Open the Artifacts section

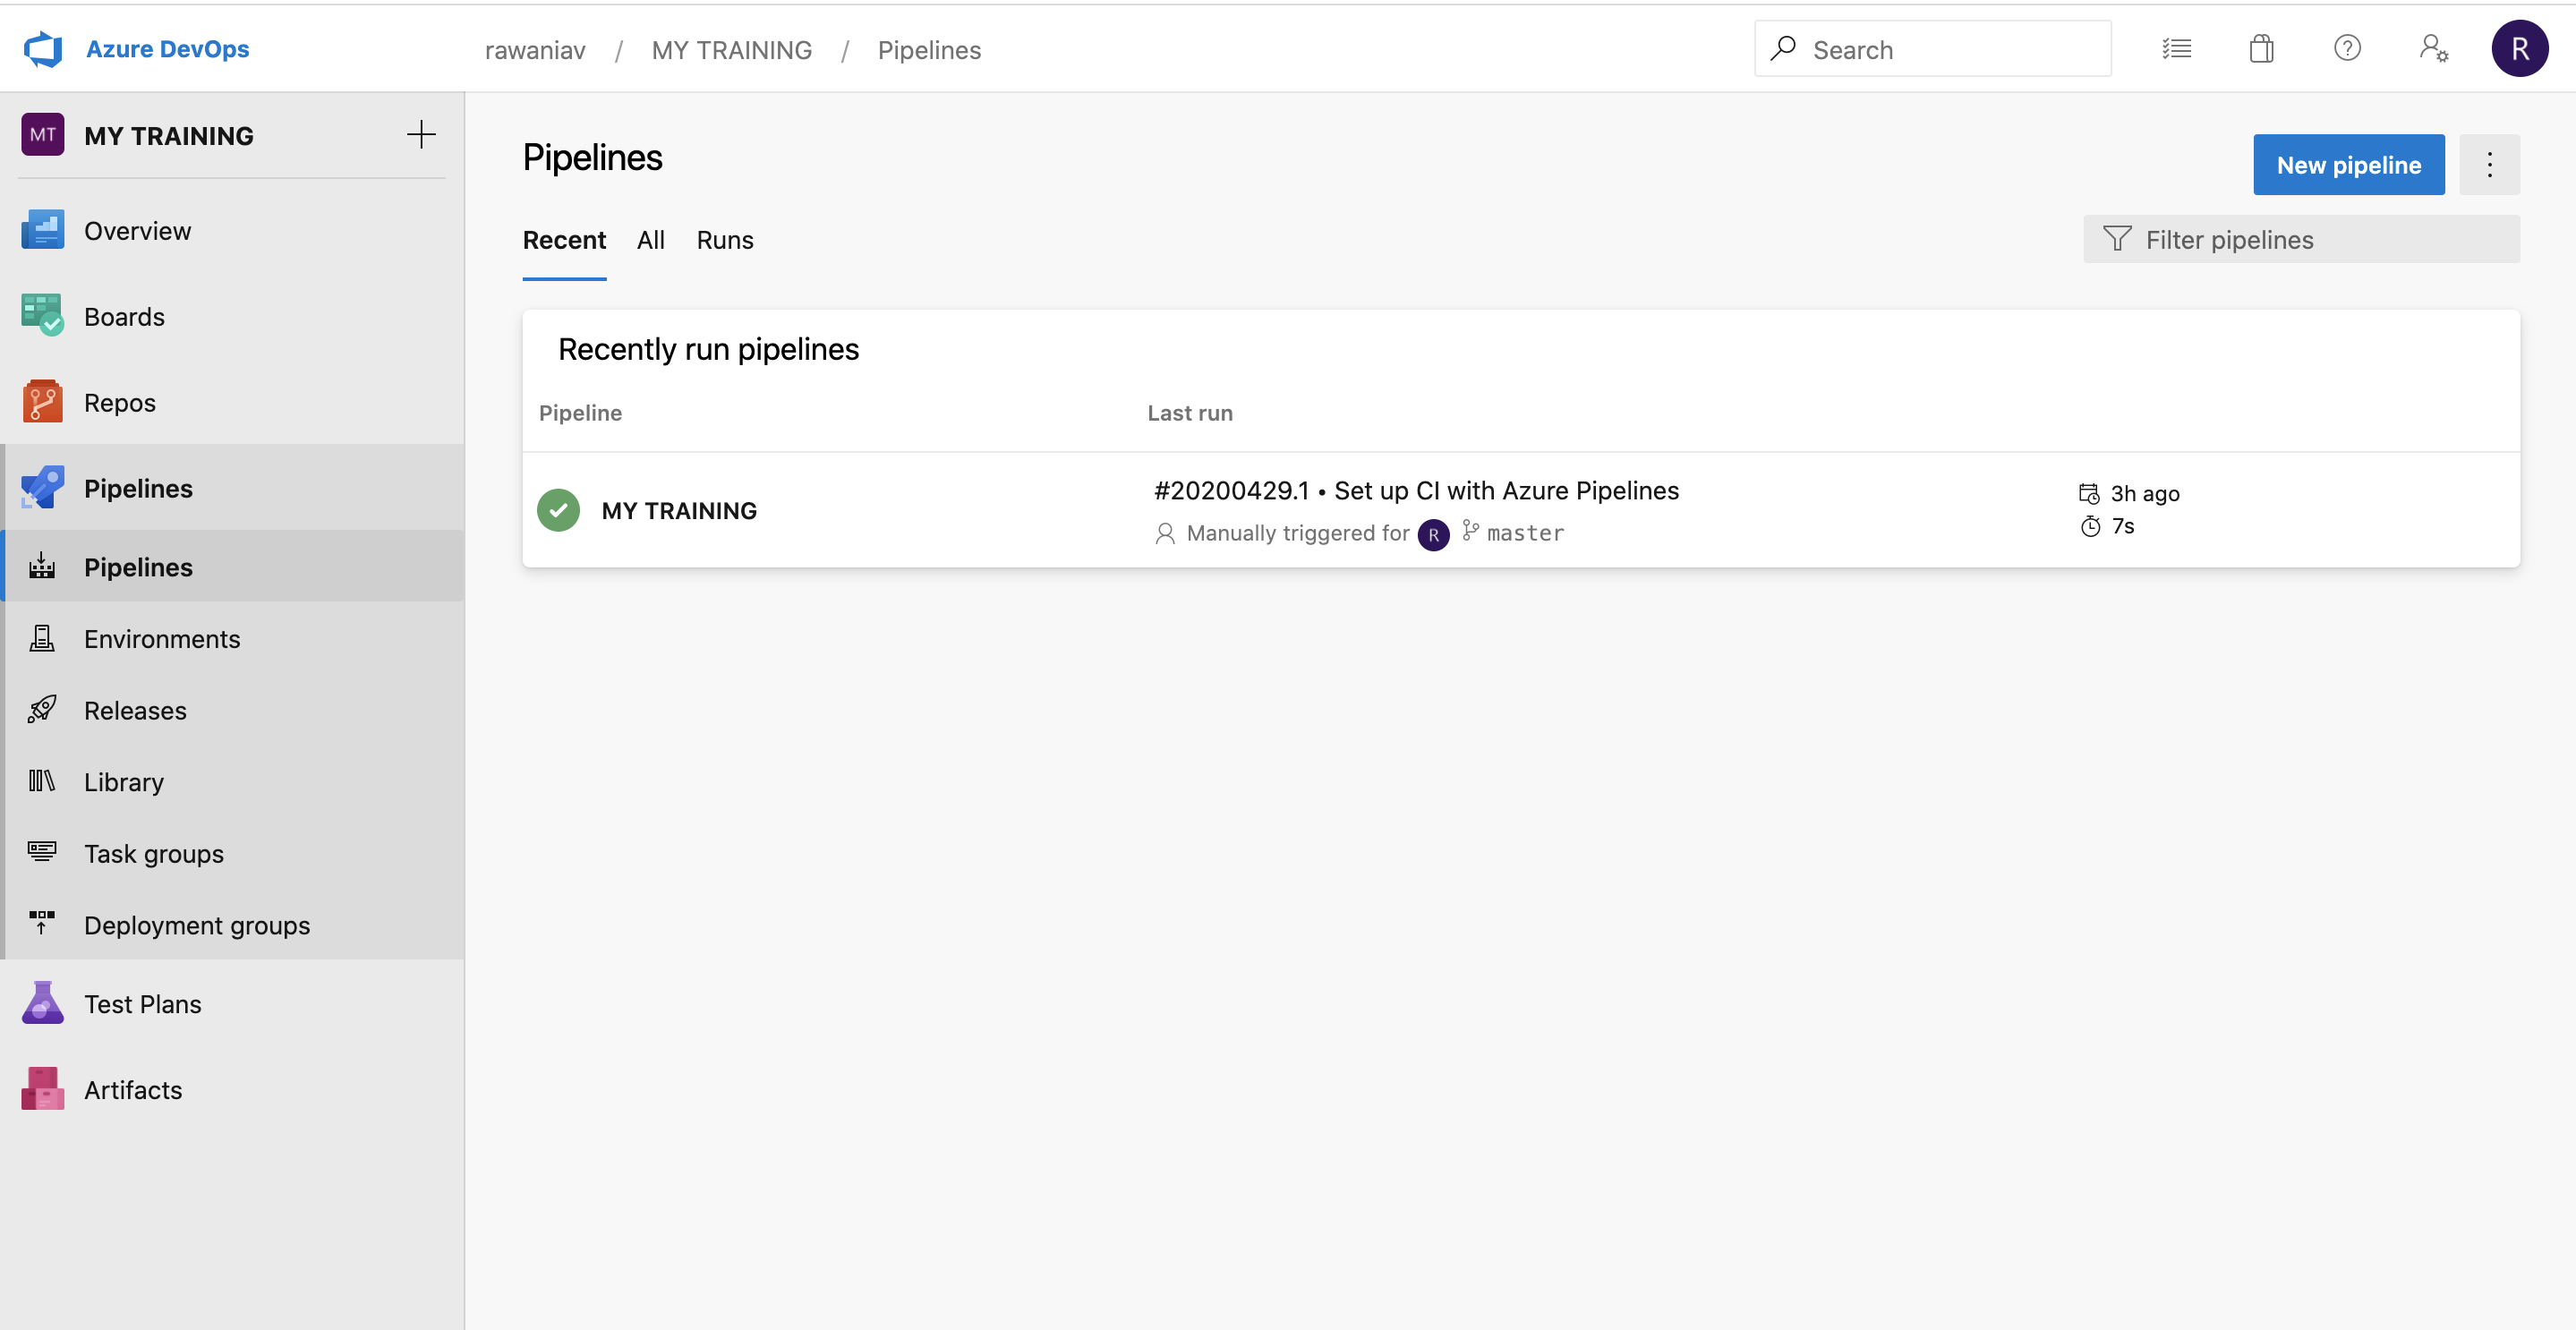coord(132,1089)
